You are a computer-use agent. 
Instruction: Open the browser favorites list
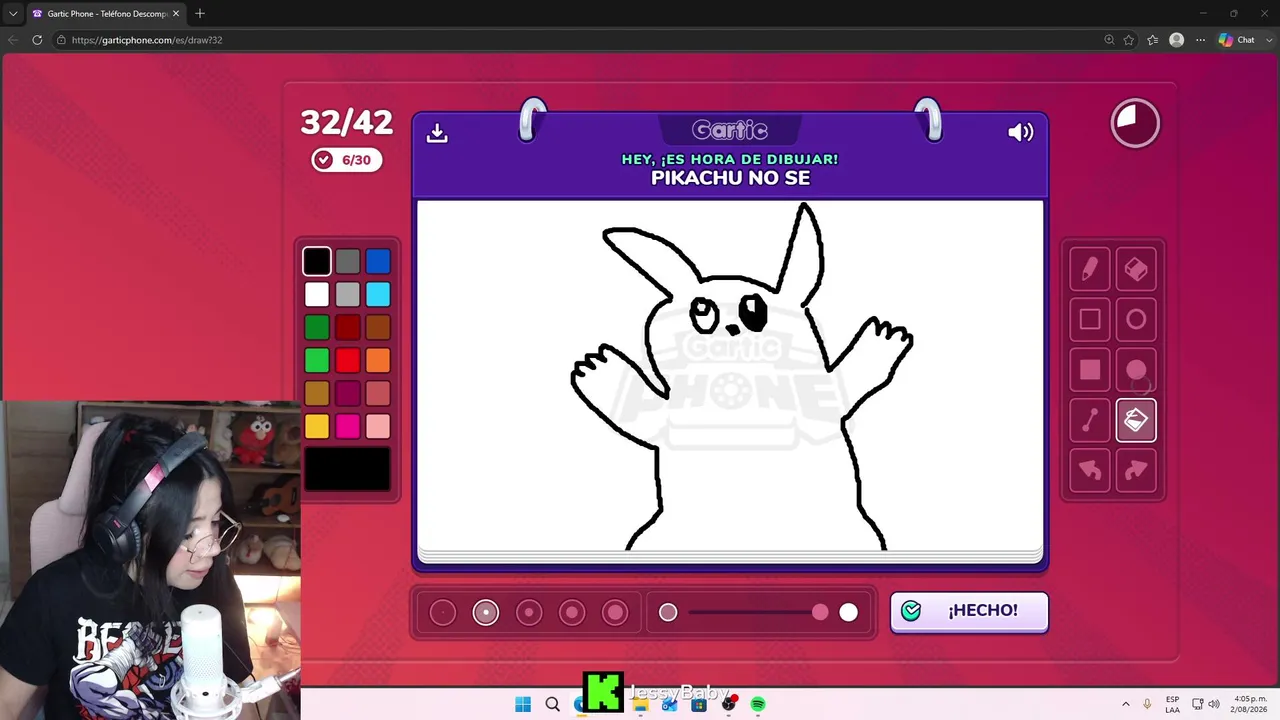click(1153, 40)
